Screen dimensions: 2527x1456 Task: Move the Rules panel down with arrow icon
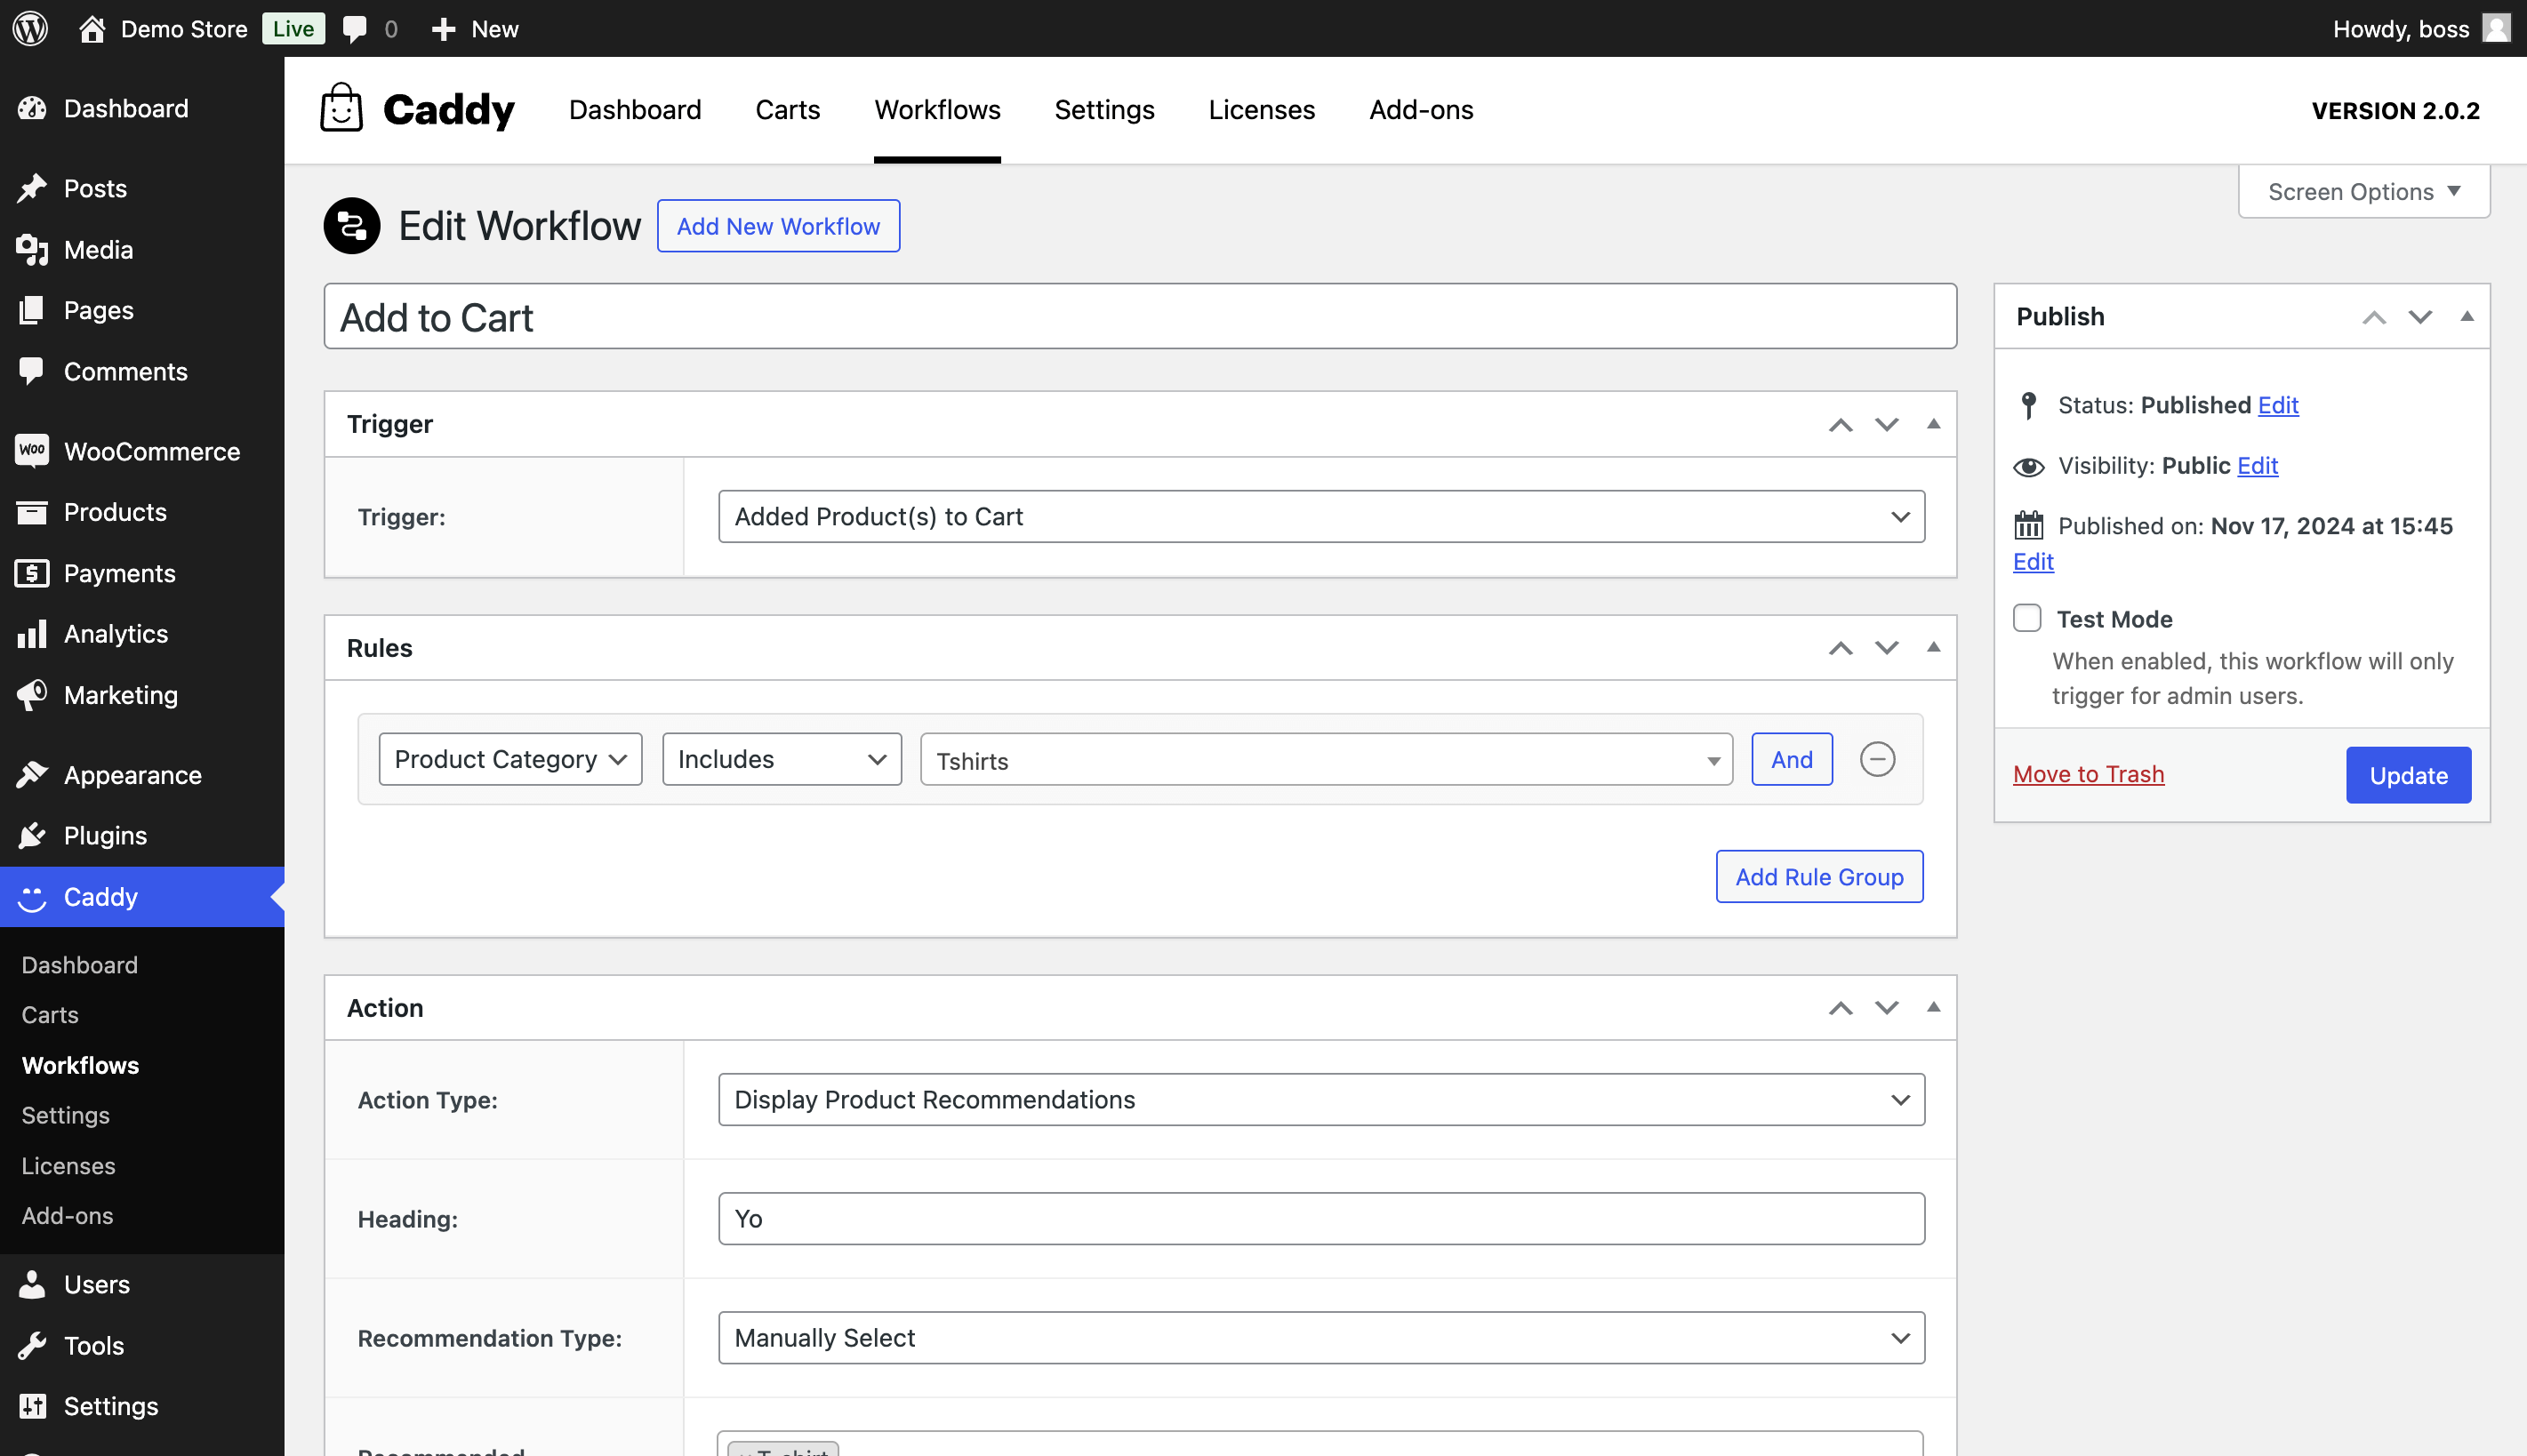click(1886, 648)
